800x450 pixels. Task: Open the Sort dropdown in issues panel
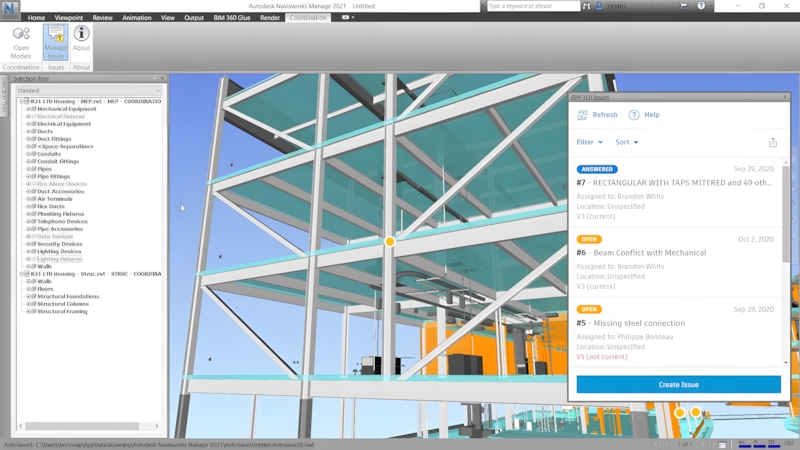pyautogui.click(x=627, y=142)
